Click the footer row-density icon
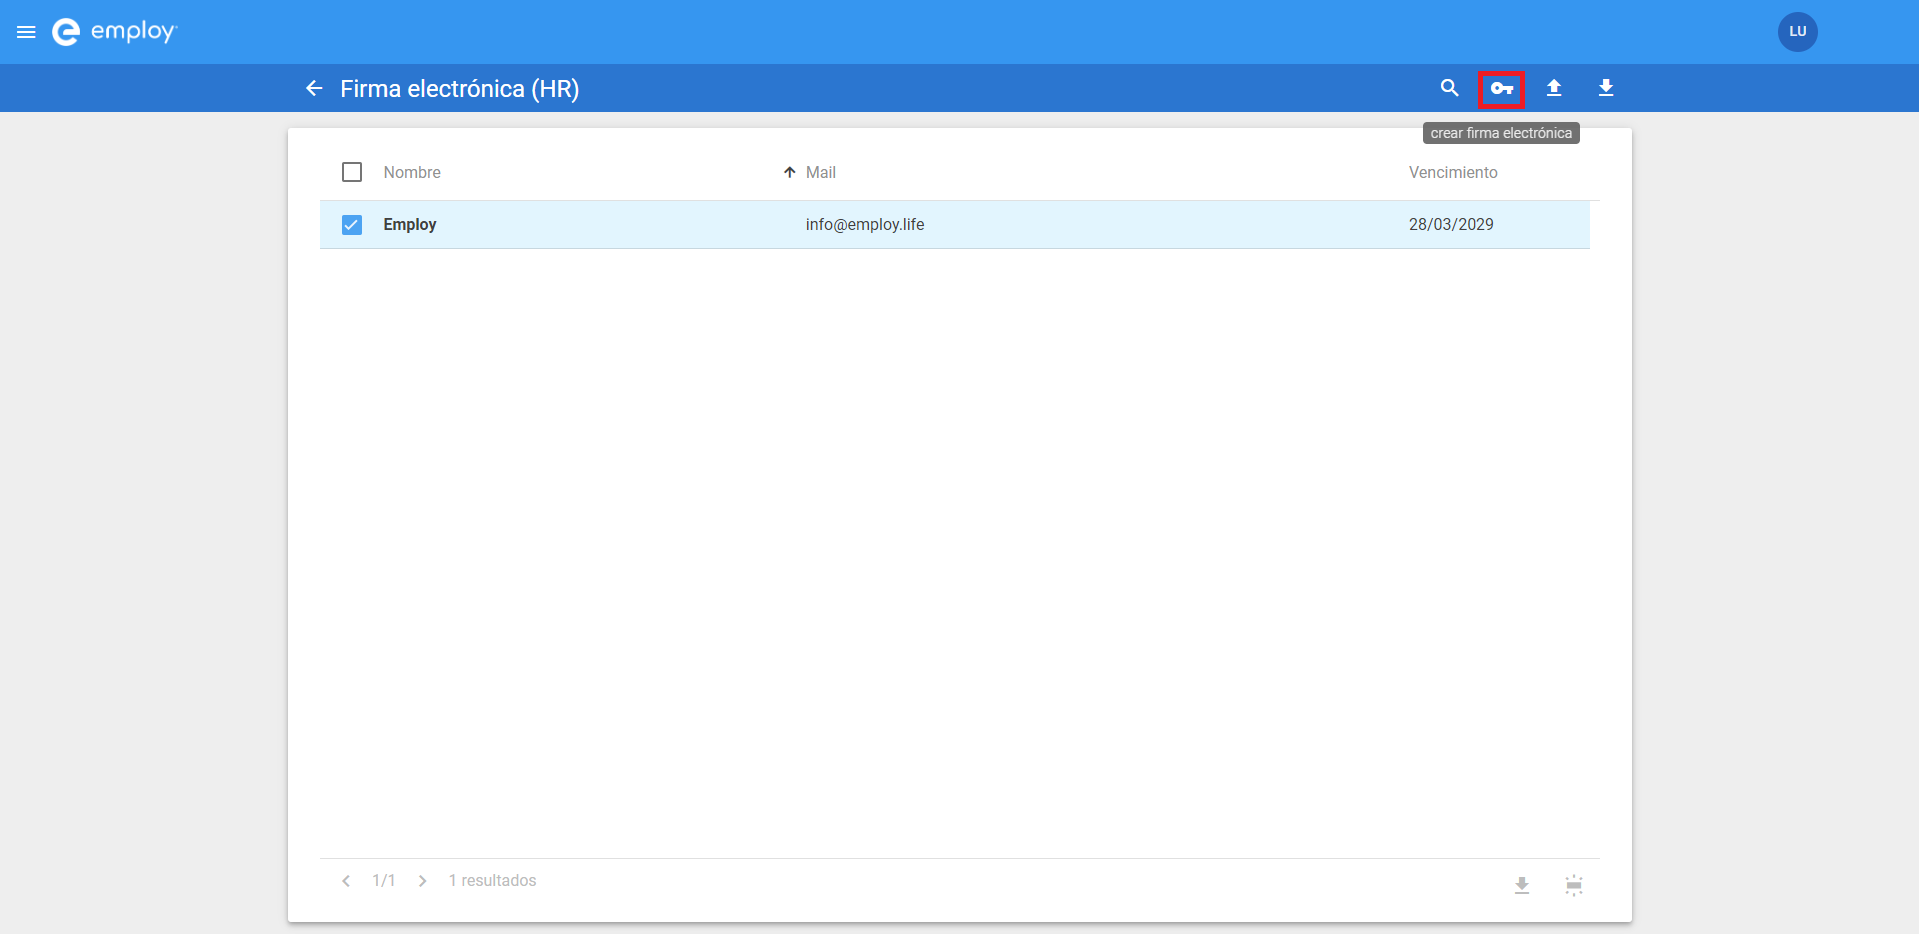 click(1574, 885)
